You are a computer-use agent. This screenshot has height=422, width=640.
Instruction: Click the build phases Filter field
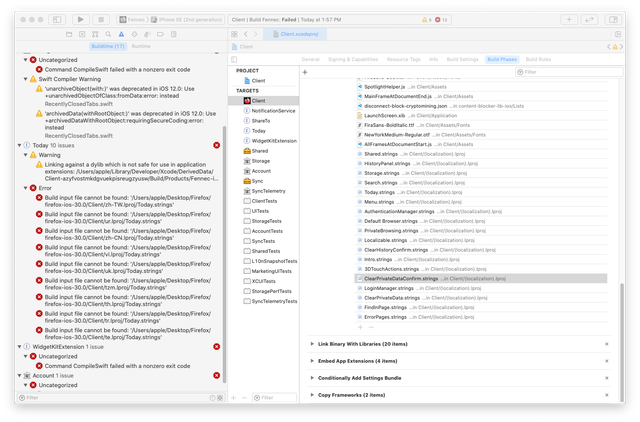tap(569, 72)
